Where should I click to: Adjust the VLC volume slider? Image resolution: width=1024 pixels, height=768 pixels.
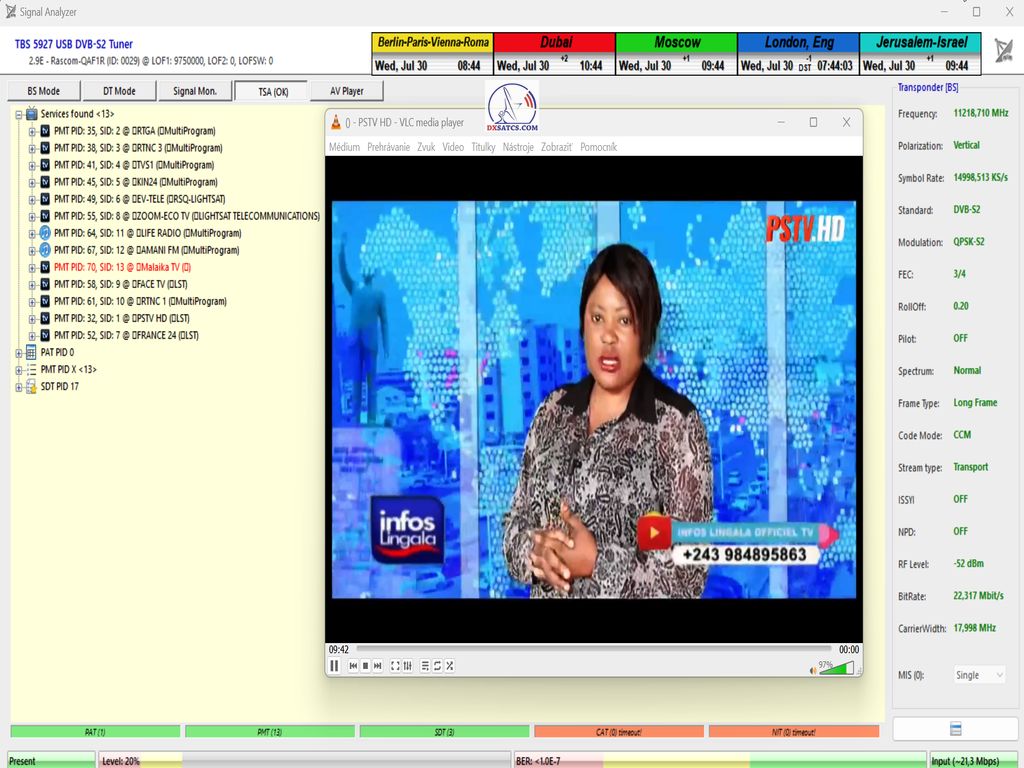tap(836, 668)
